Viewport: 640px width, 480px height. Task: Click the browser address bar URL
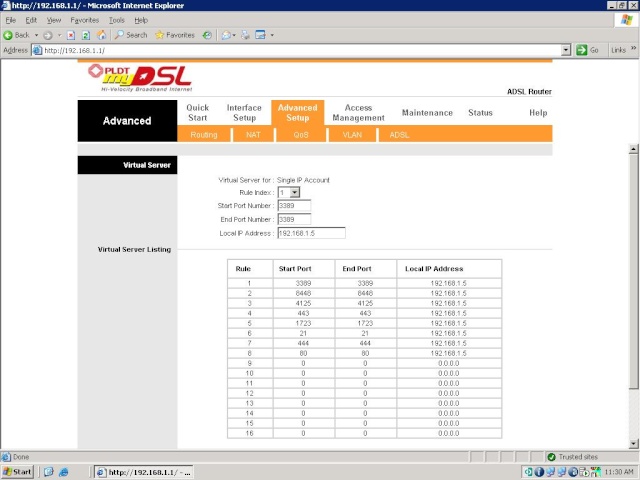[74, 50]
